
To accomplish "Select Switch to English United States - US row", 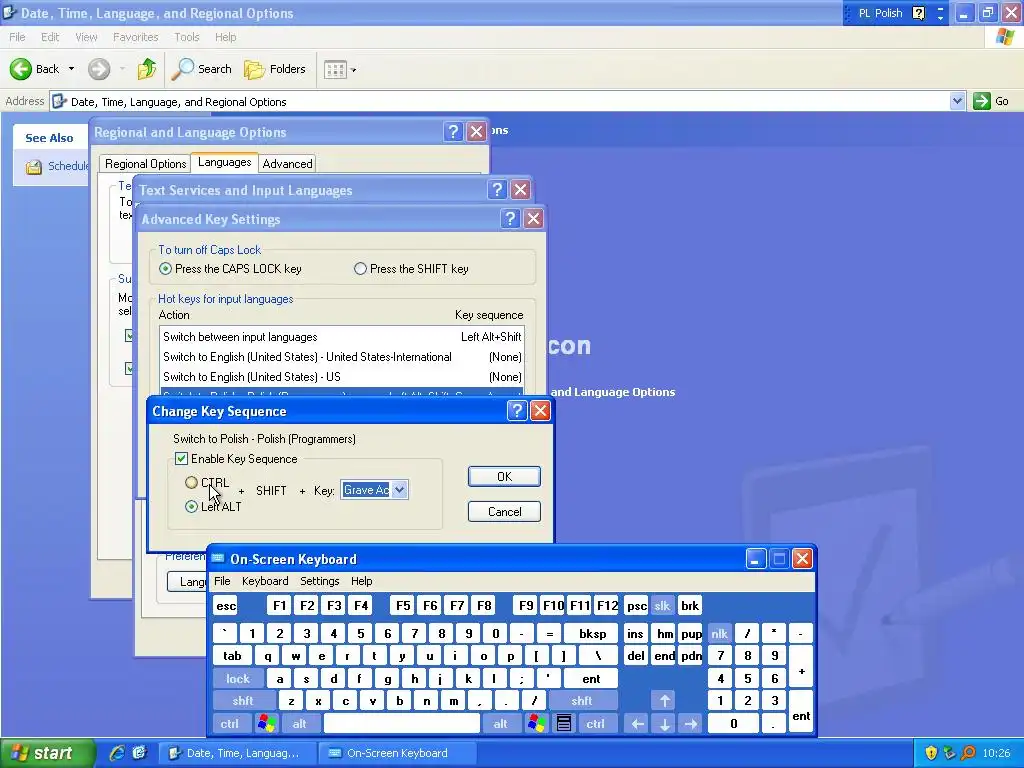I will 342,377.
